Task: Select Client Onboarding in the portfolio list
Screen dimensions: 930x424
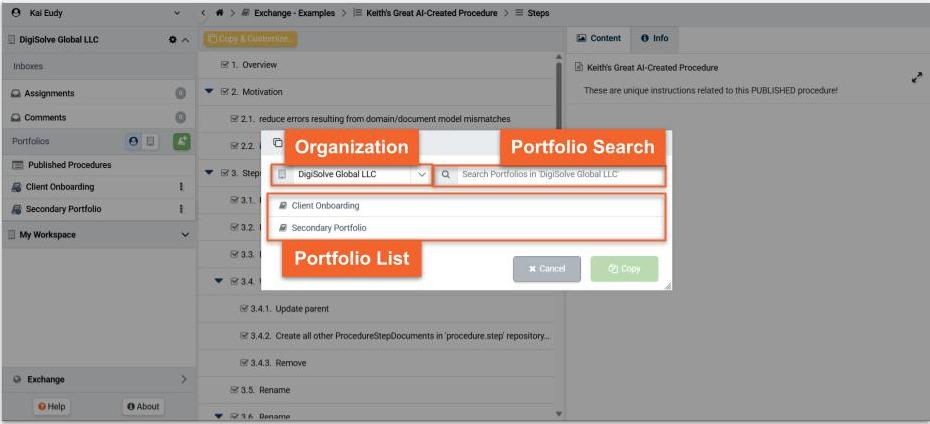Action: 325,206
